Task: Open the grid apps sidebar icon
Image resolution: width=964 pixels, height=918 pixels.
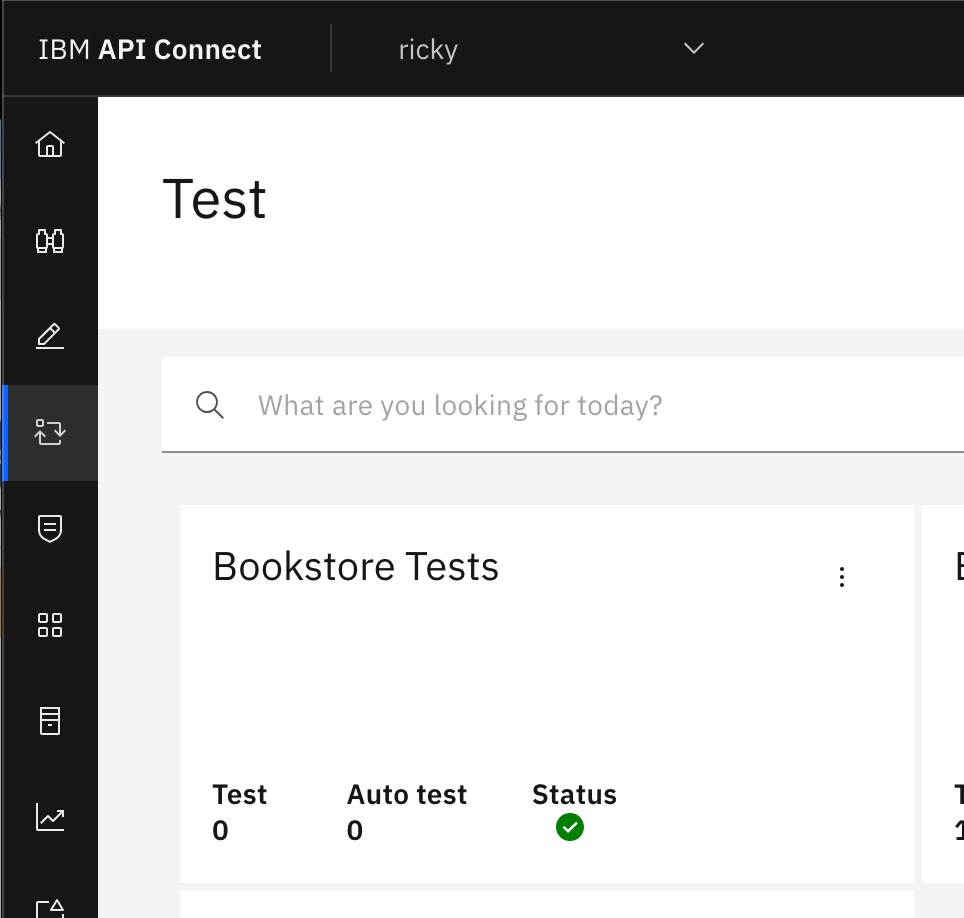Action: (50, 625)
